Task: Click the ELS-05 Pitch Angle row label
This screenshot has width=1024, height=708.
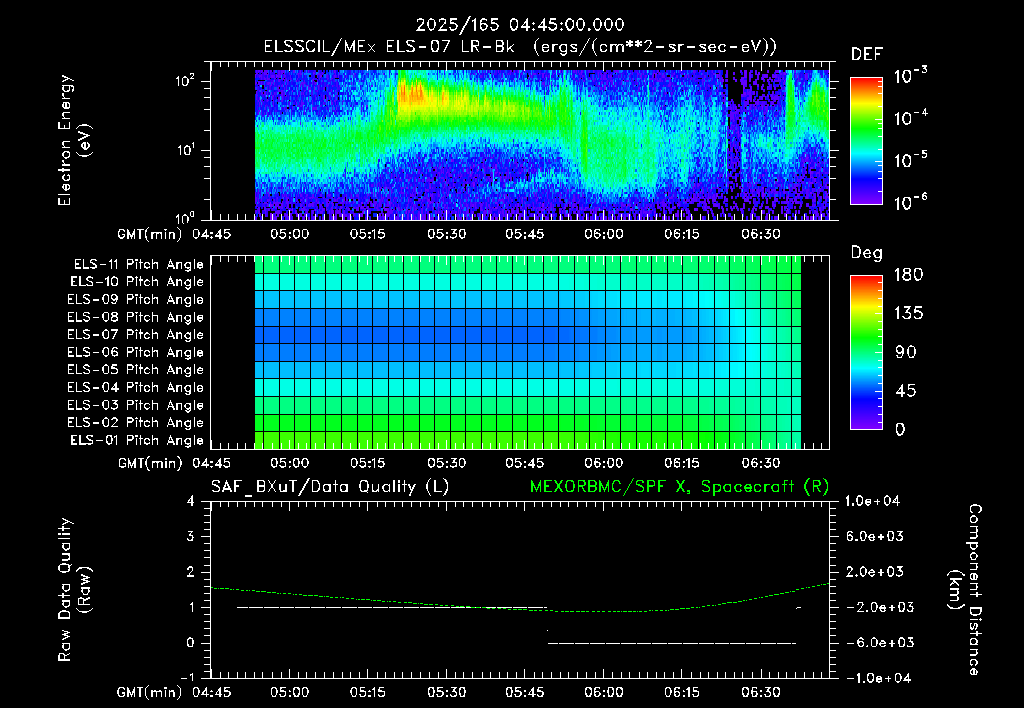Action: (136, 370)
